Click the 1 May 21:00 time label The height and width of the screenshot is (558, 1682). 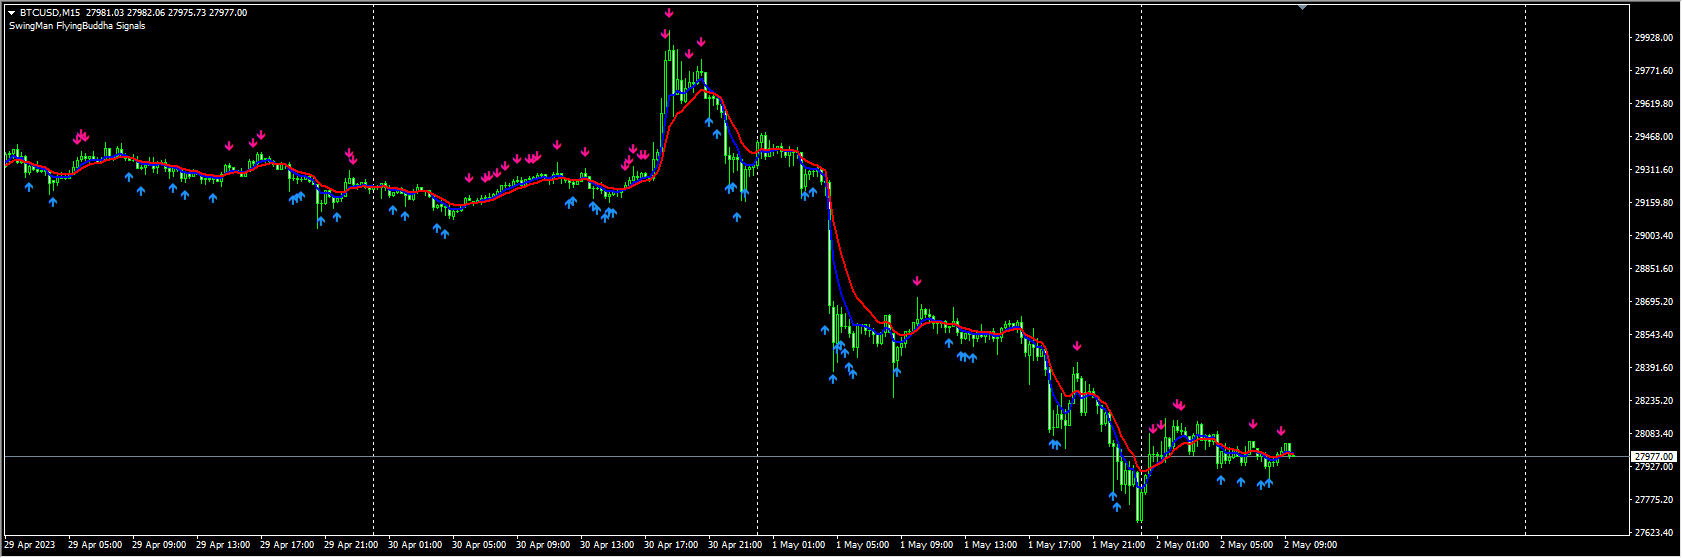coord(1119,545)
